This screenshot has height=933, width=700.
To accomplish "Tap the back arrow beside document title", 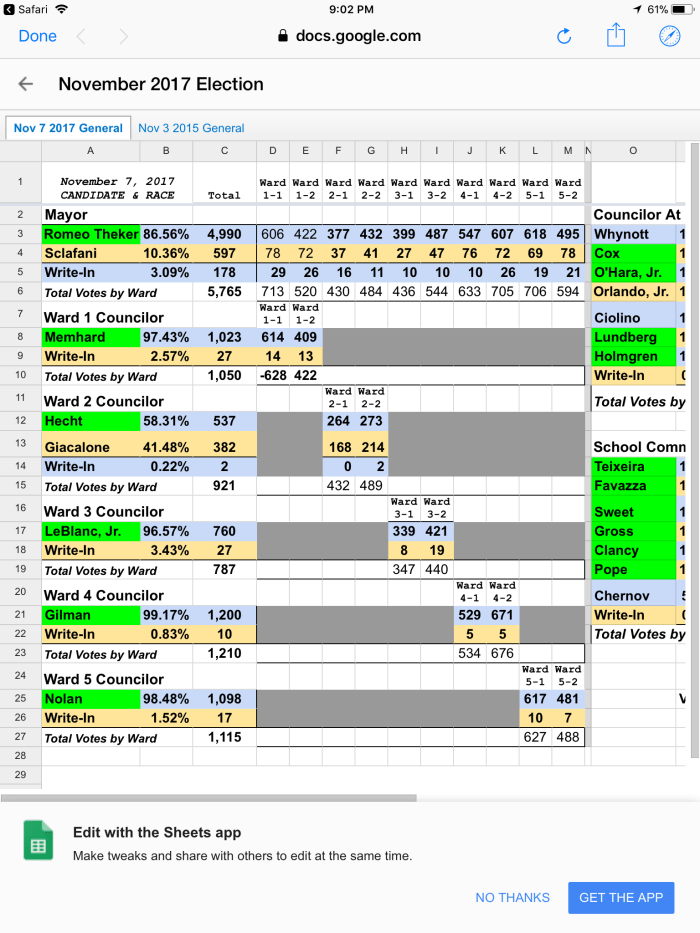I will (26, 84).
